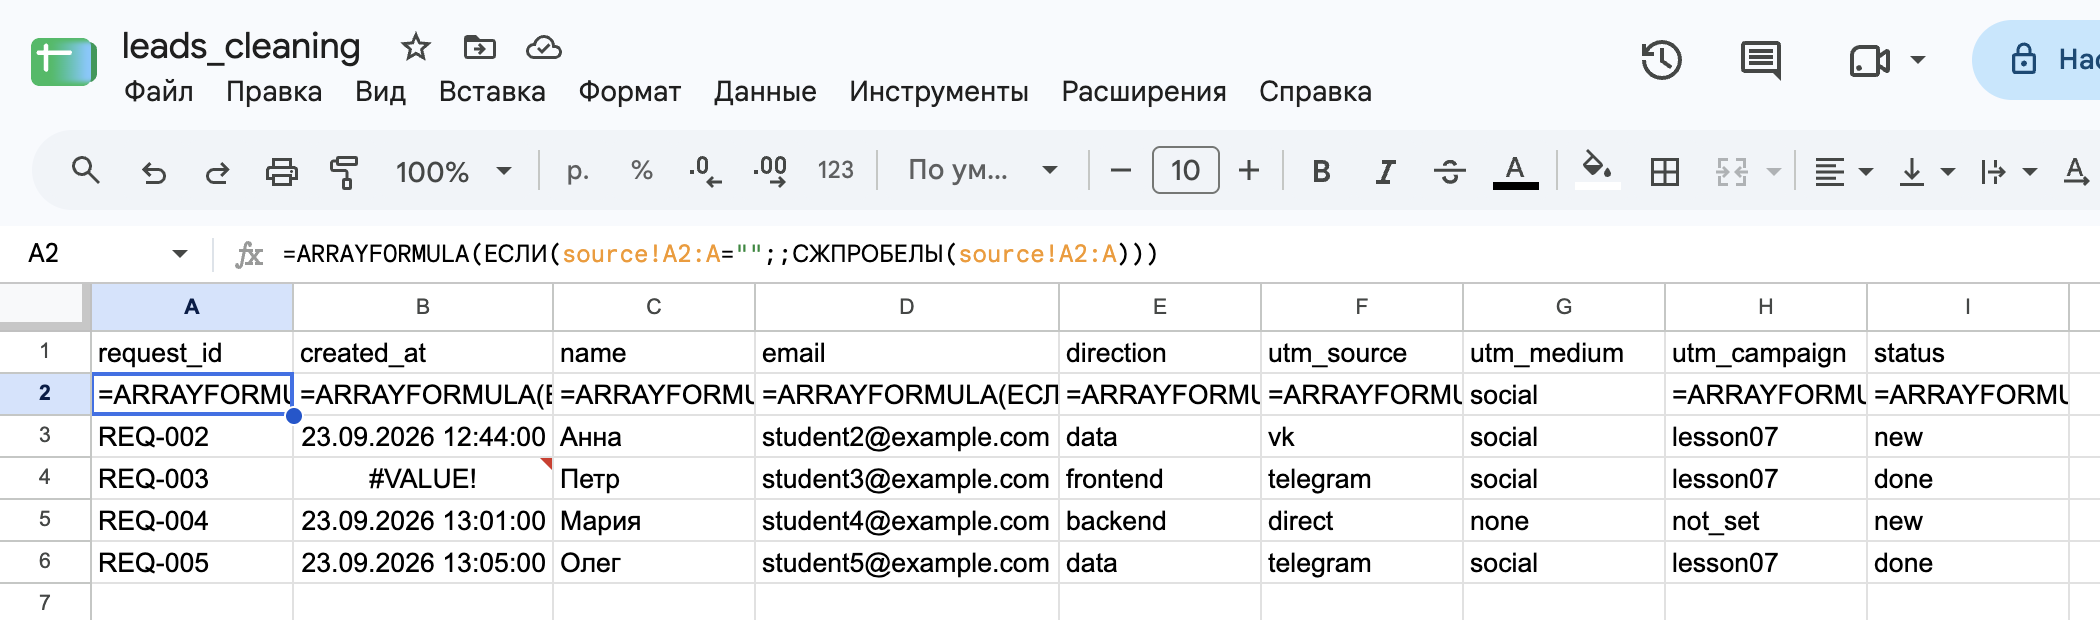Open the font family dropdown
Screen dimensions: 2100x620
point(982,170)
